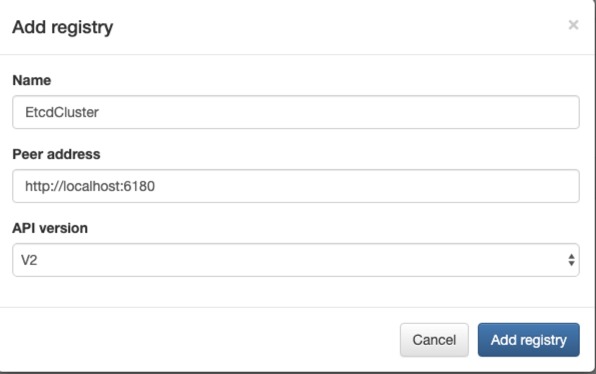This screenshot has height=374, width=596.
Task: Expand the version combo box showing V2
Action: point(296,260)
